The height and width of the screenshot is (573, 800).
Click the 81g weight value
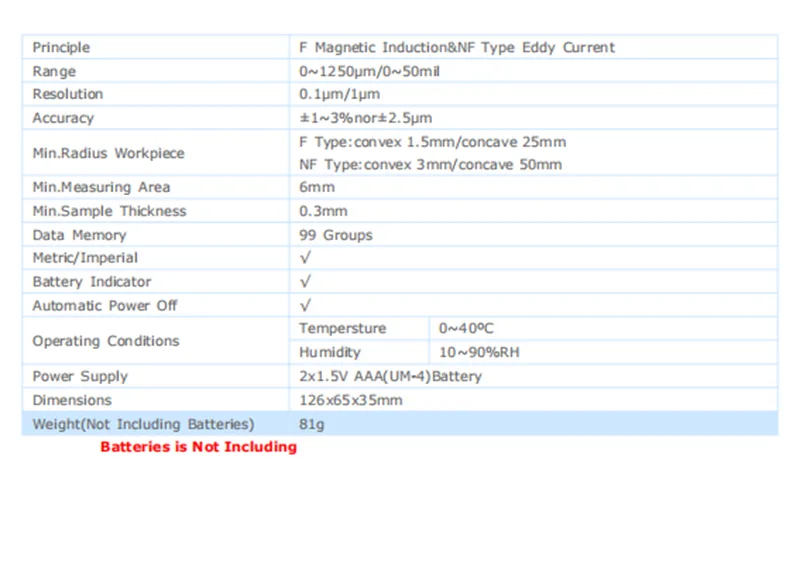click(x=311, y=424)
